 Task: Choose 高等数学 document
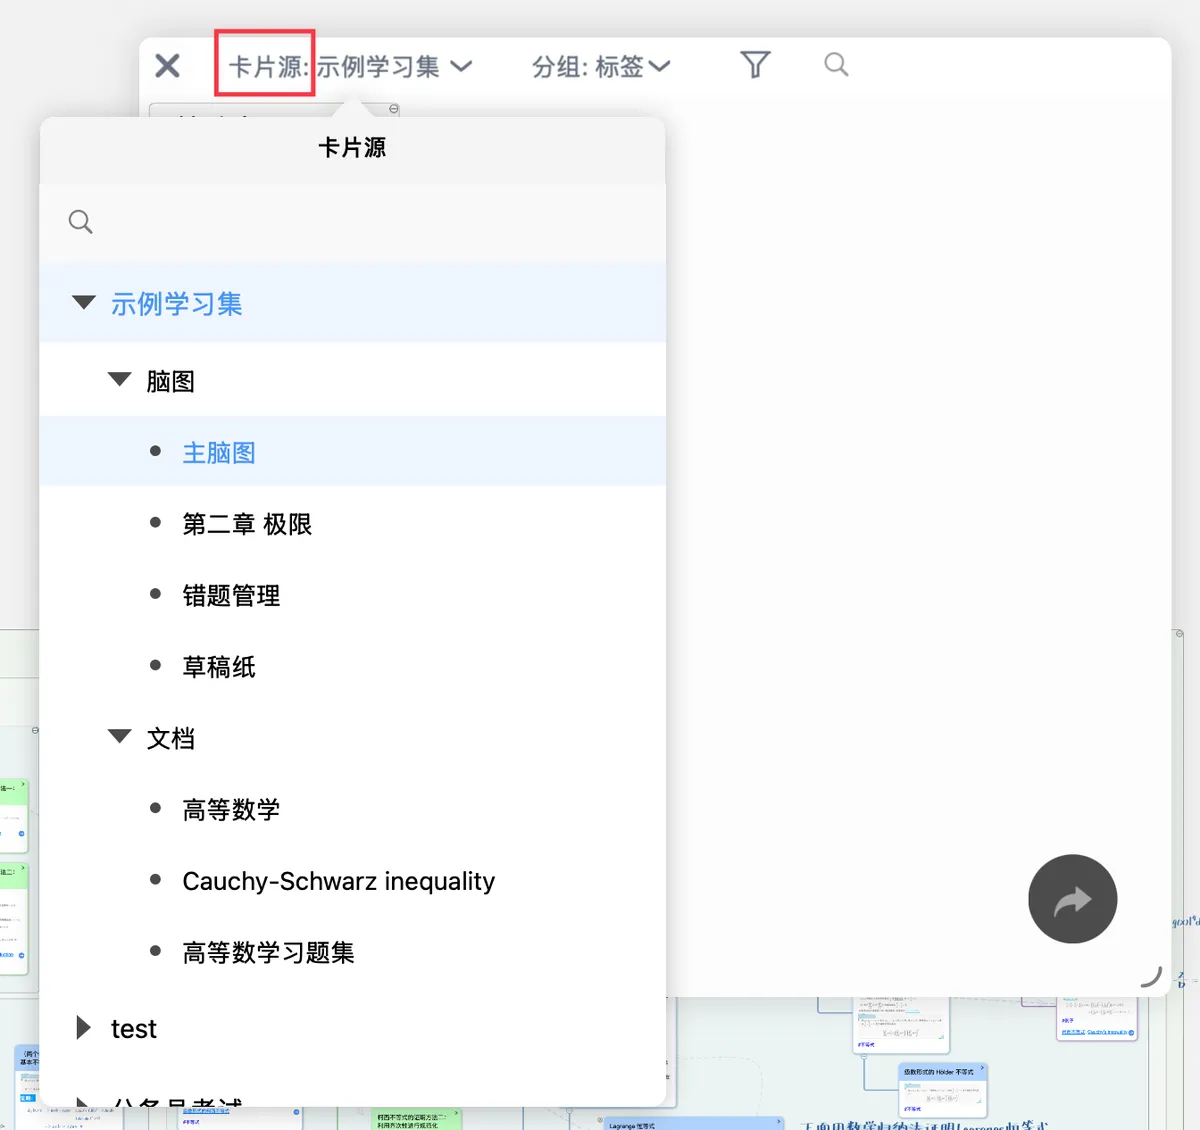(353, 809)
